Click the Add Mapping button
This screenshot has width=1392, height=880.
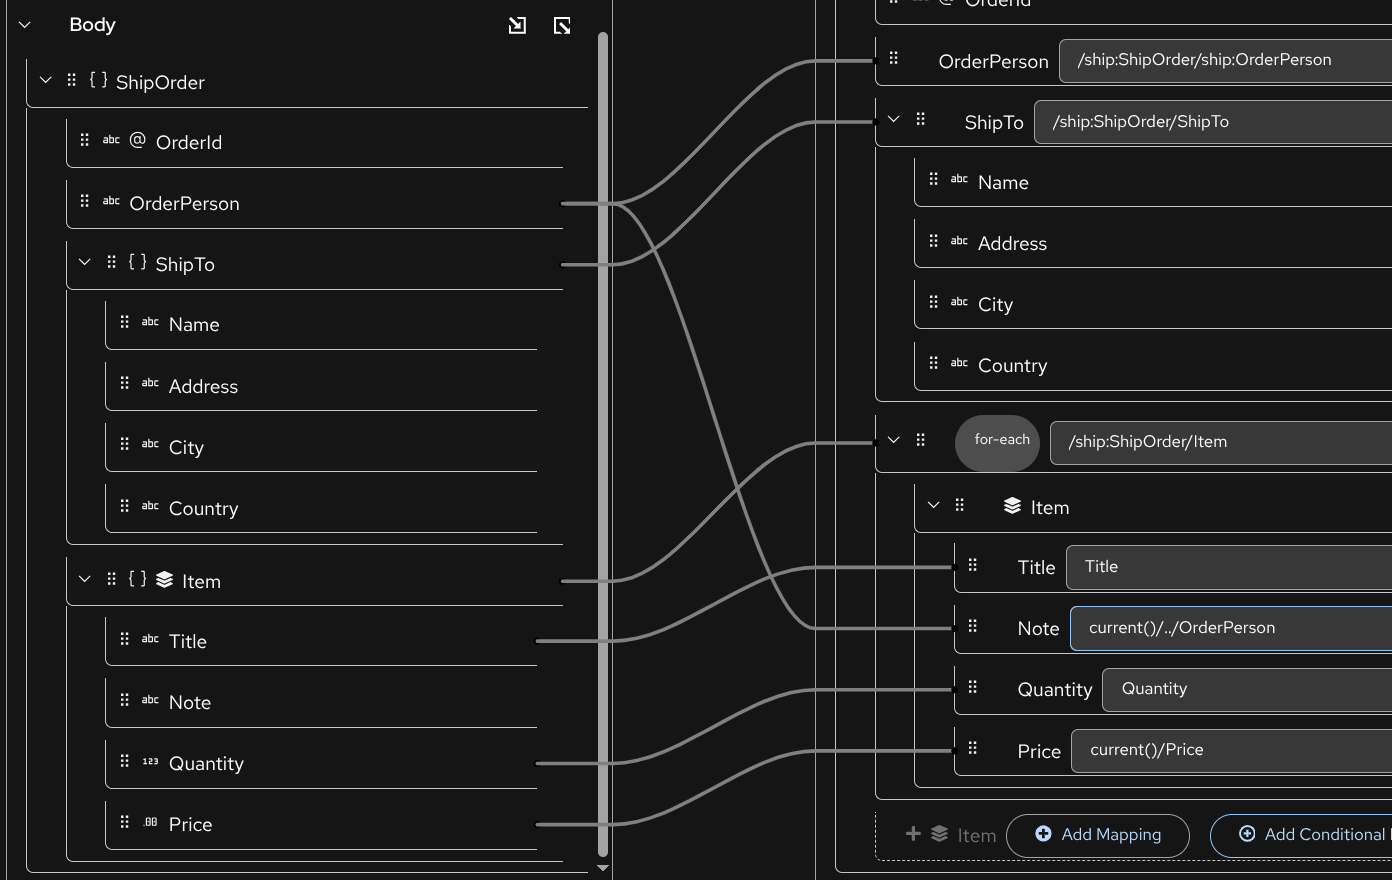point(1098,835)
